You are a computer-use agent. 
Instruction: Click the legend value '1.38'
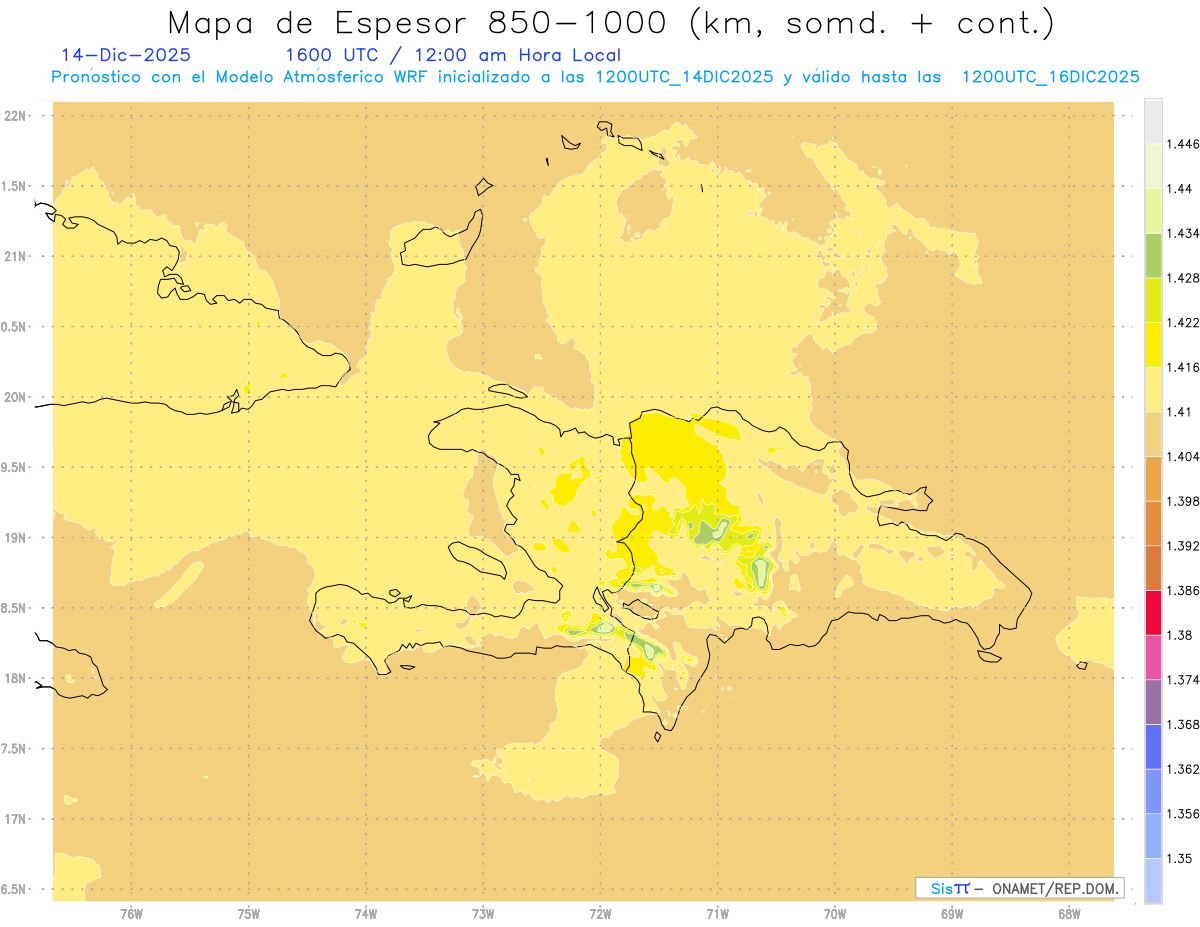(1178, 635)
